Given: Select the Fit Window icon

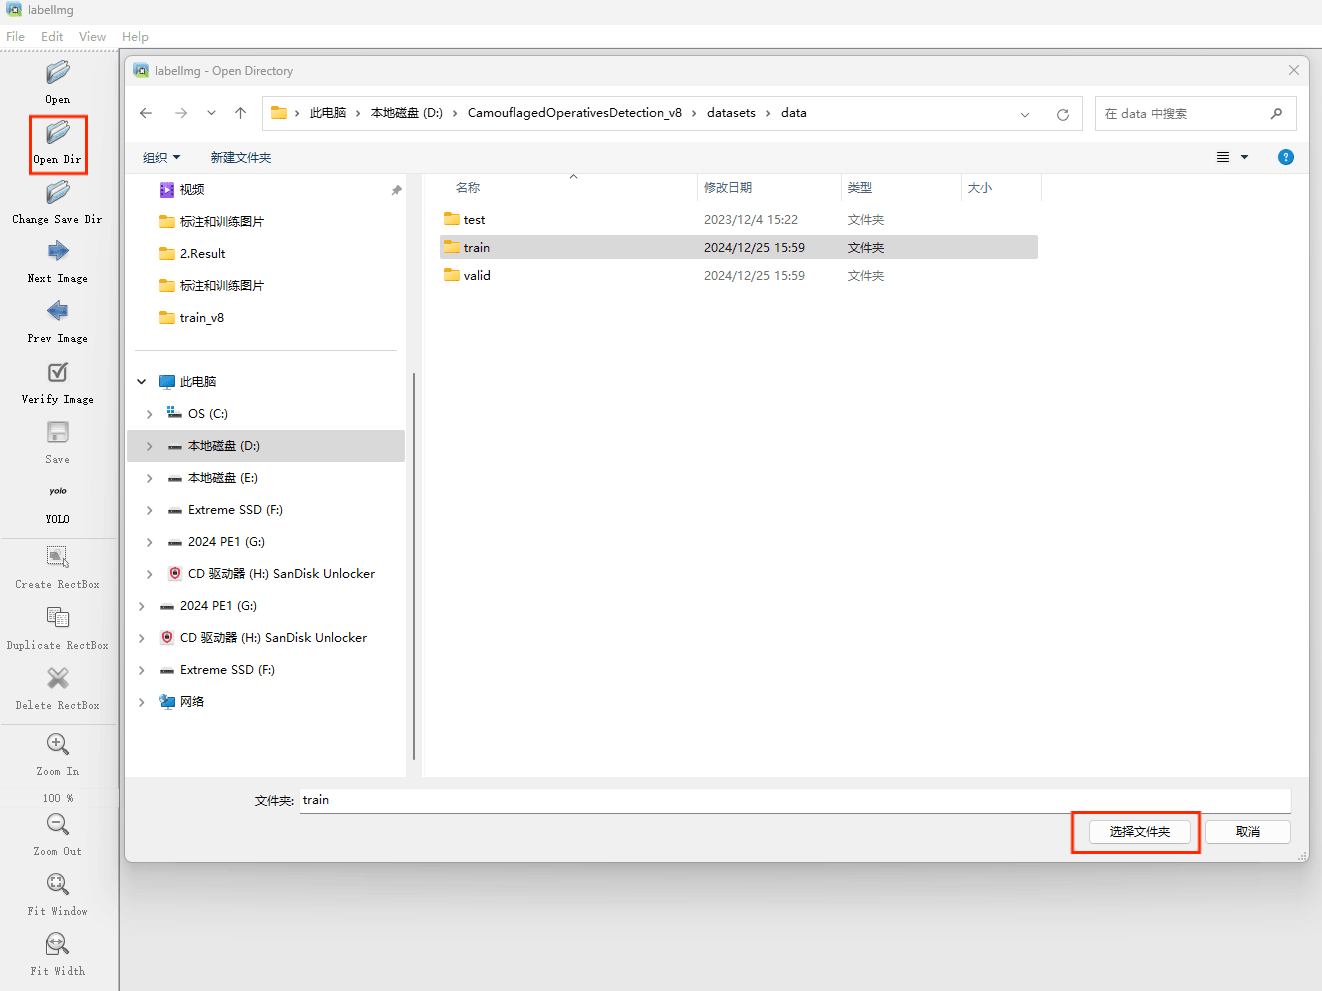Looking at the screenshot, I should (x=58, y=885).
